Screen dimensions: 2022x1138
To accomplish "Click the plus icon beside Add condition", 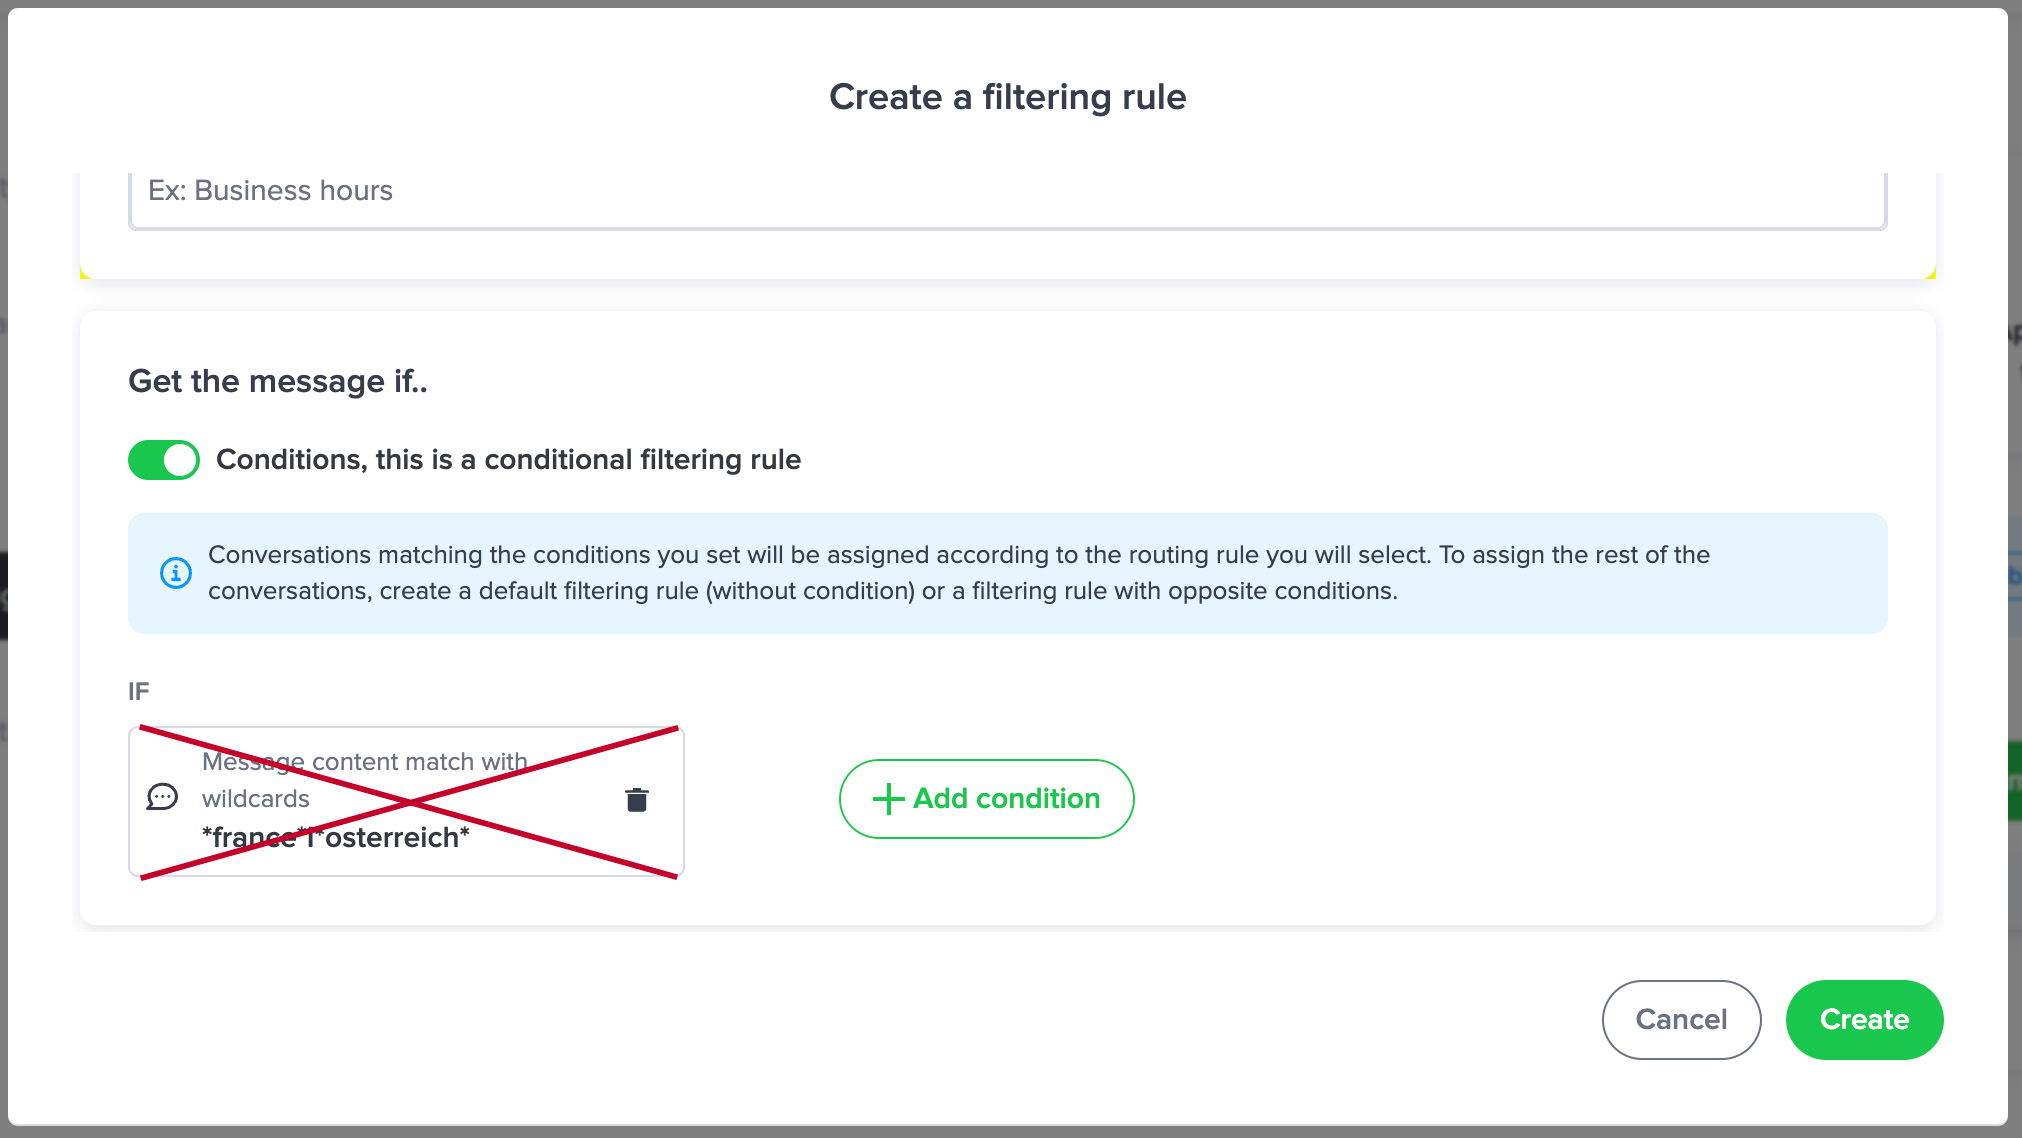I will coord(888,799).
